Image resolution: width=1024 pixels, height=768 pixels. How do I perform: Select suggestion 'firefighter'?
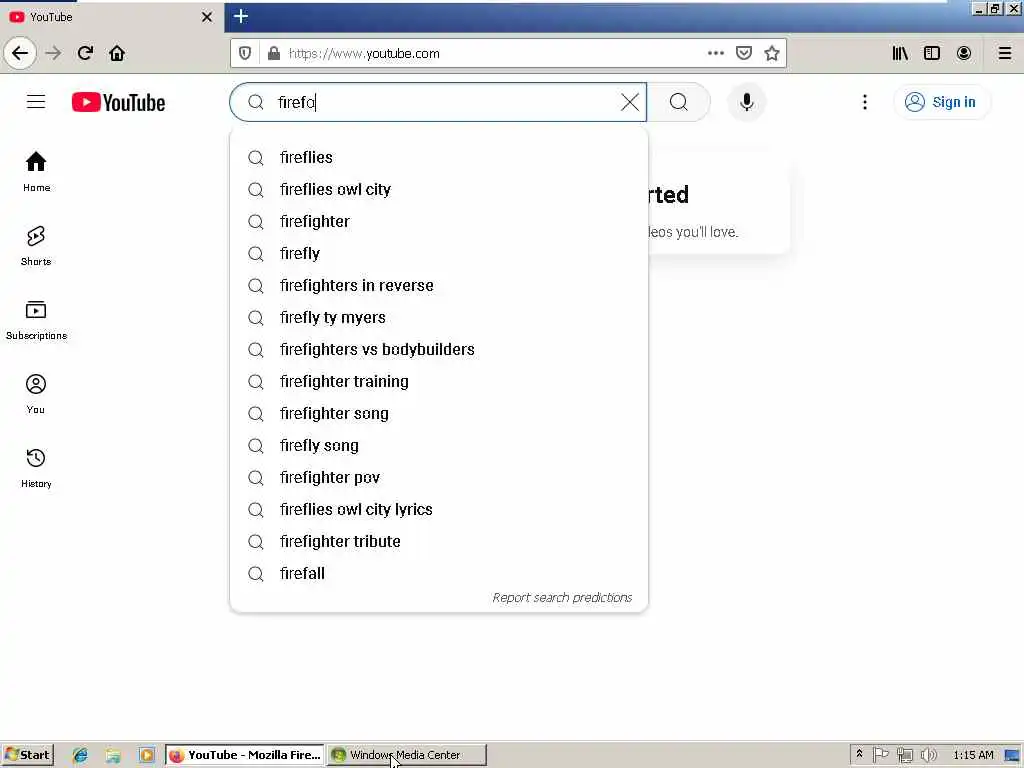(439, 221)
